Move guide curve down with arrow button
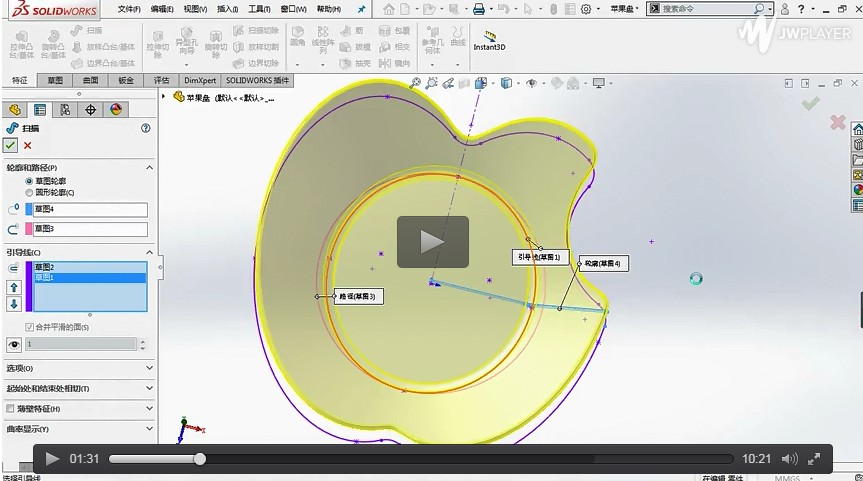 pyautogui.click(x=14, y=303)
